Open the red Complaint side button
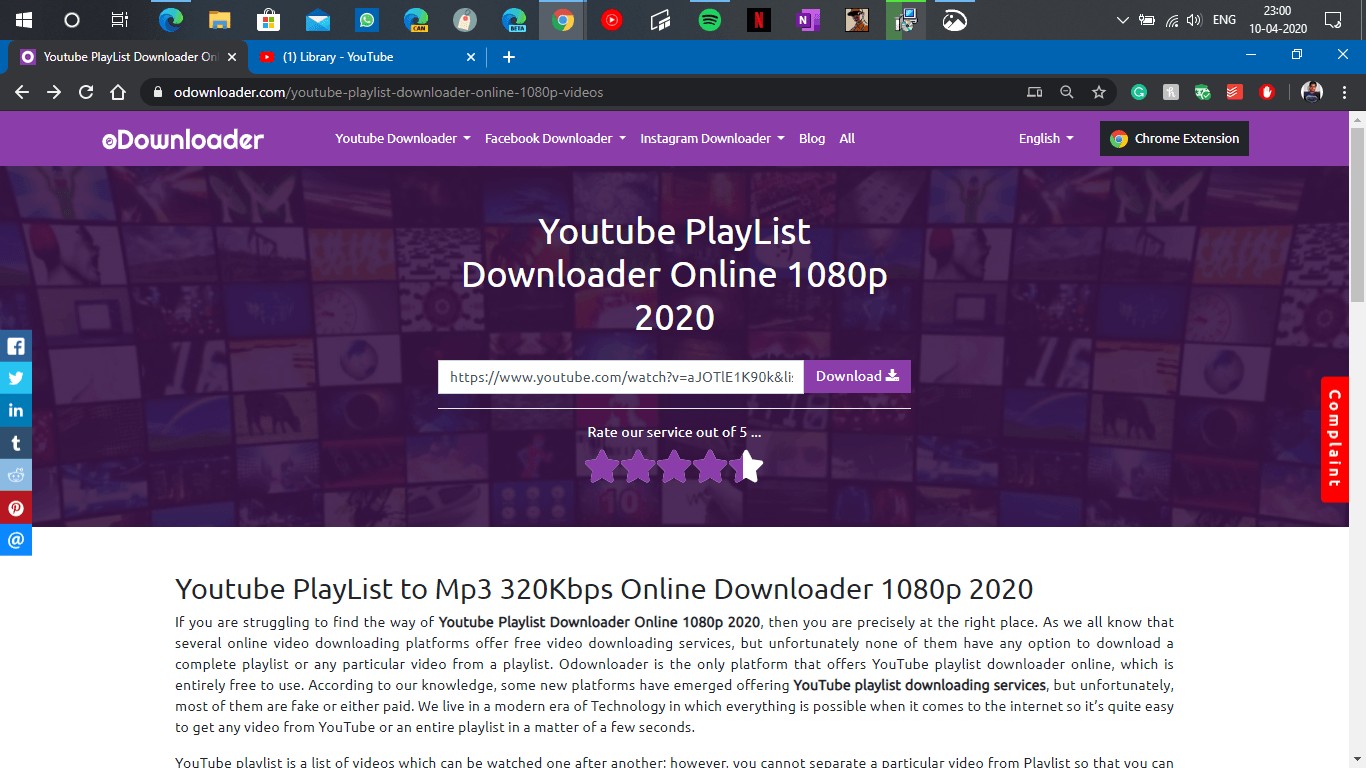 pos(1334,439)
